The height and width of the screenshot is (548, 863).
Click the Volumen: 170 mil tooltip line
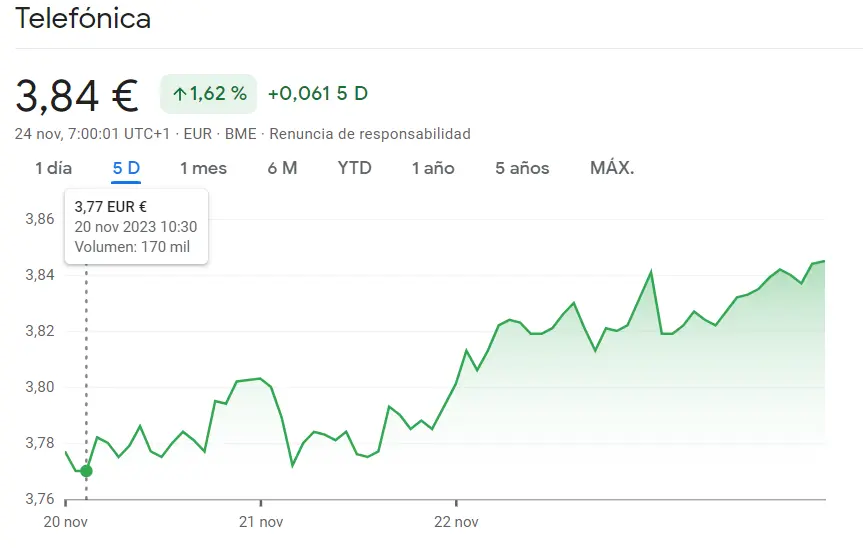[x=132, y=246]
